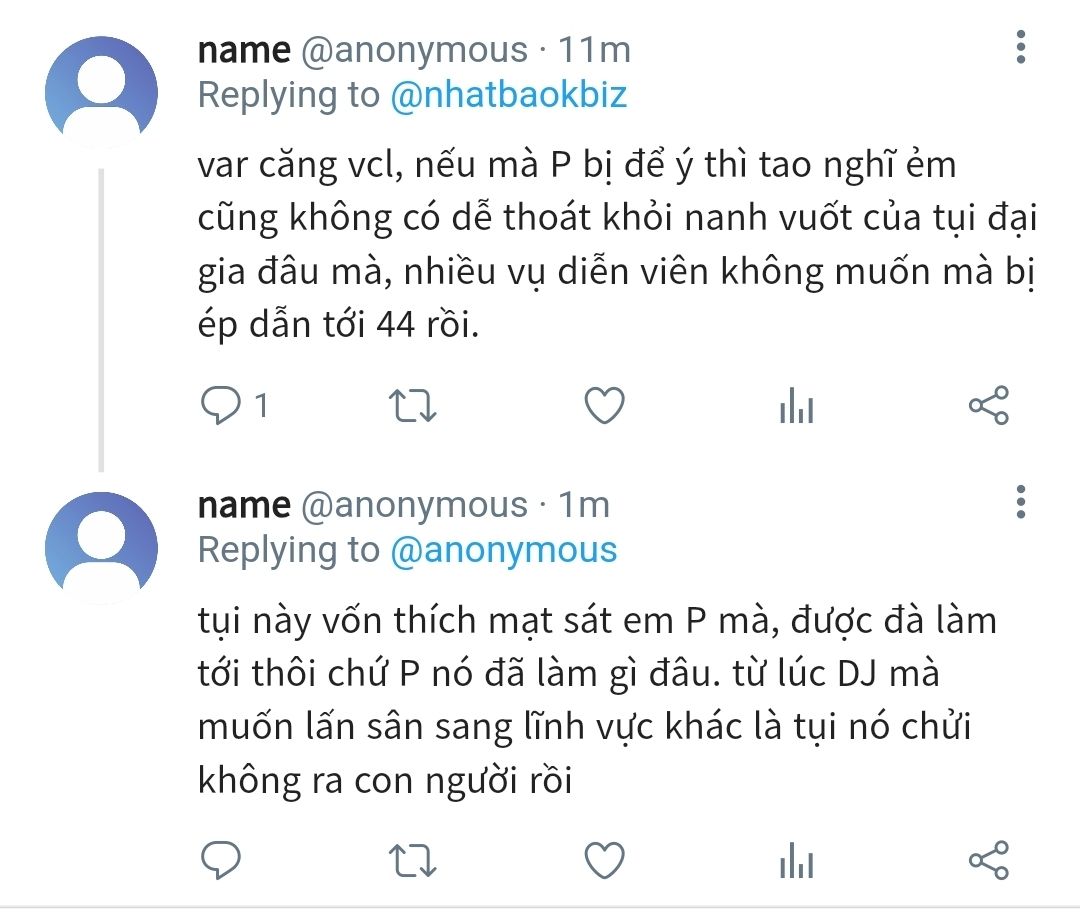The height and width of the screenshot is (920, 1080).
Task: Like the first tweet with heart icon
Action: (605, 405)
